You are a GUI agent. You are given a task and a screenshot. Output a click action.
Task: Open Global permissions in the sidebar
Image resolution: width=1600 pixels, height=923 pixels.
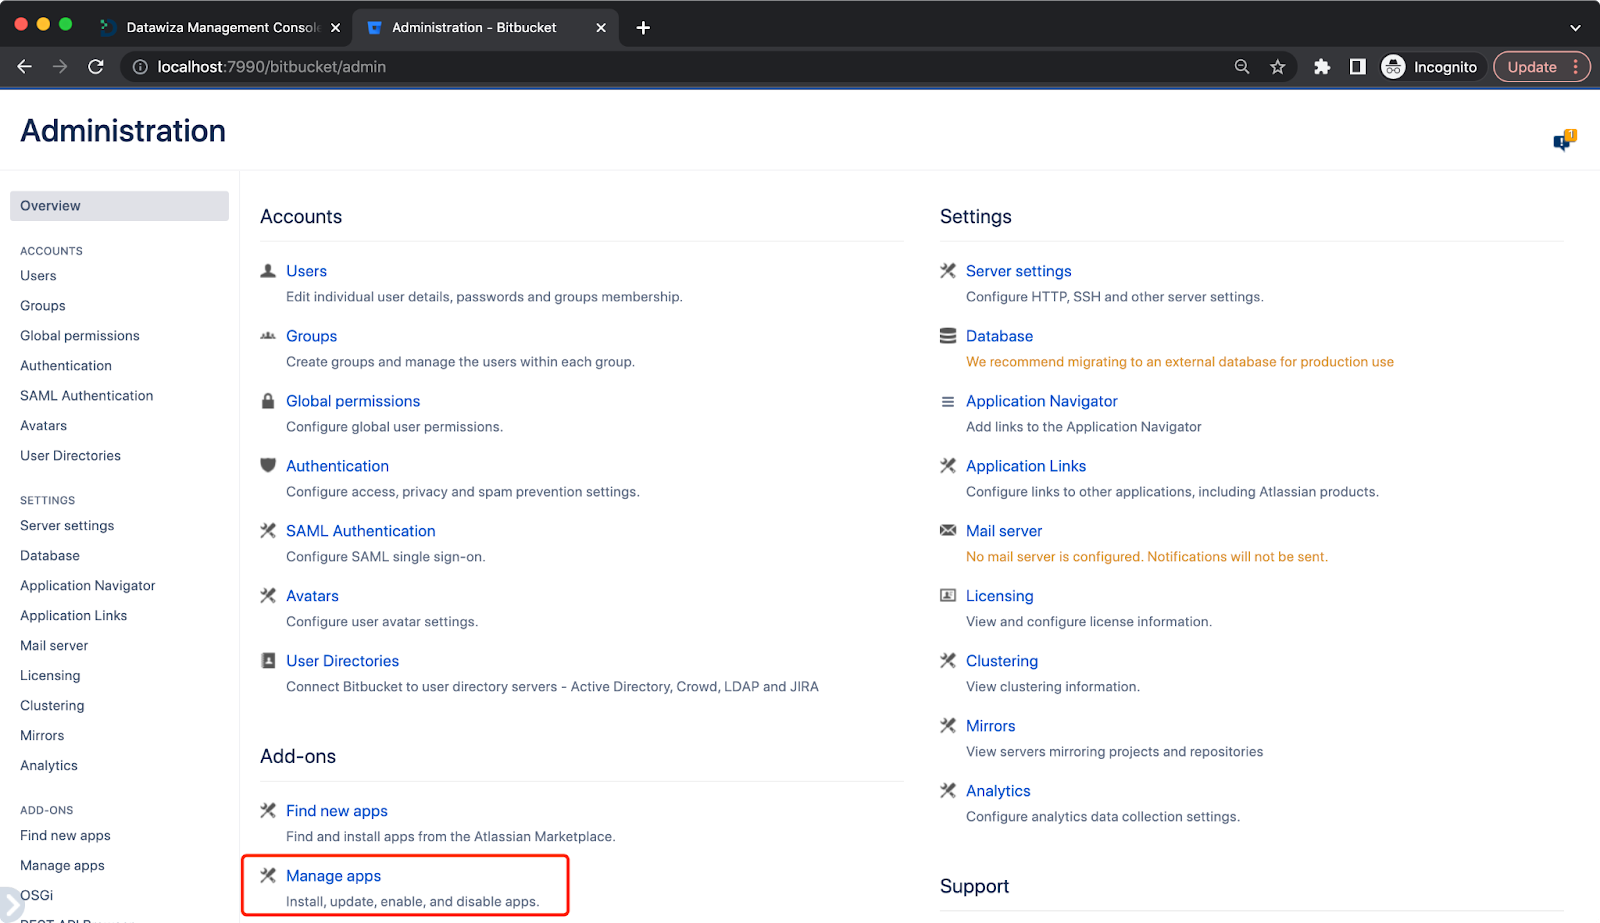80,336
